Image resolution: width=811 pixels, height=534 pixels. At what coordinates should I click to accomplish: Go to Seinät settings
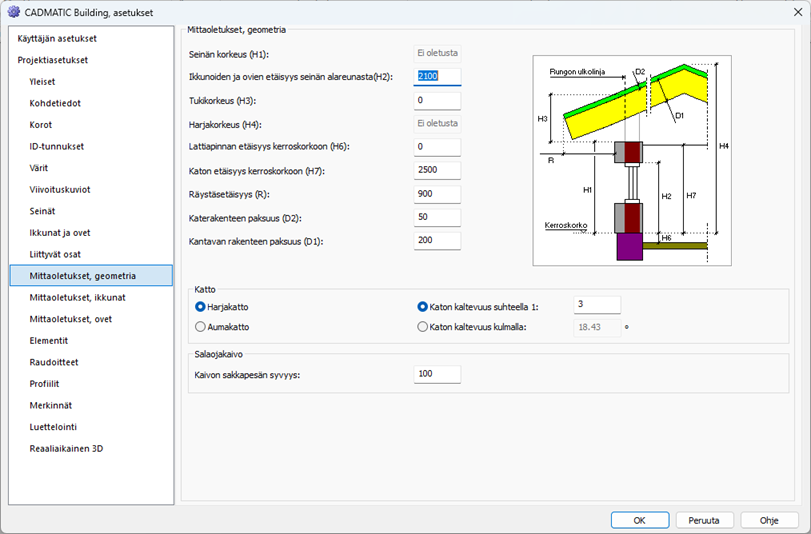(43, 211)
